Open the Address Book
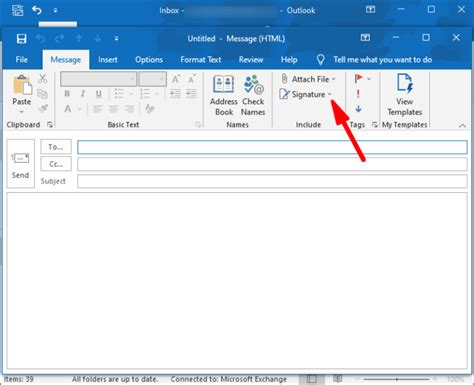Viewport: 474px width, 385px height. 224,96
